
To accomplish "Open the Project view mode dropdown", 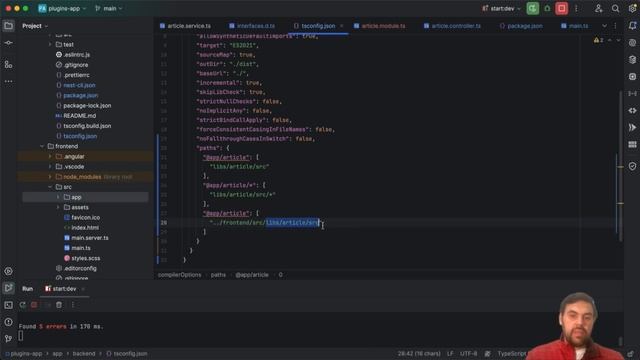I will pos(35,26).
